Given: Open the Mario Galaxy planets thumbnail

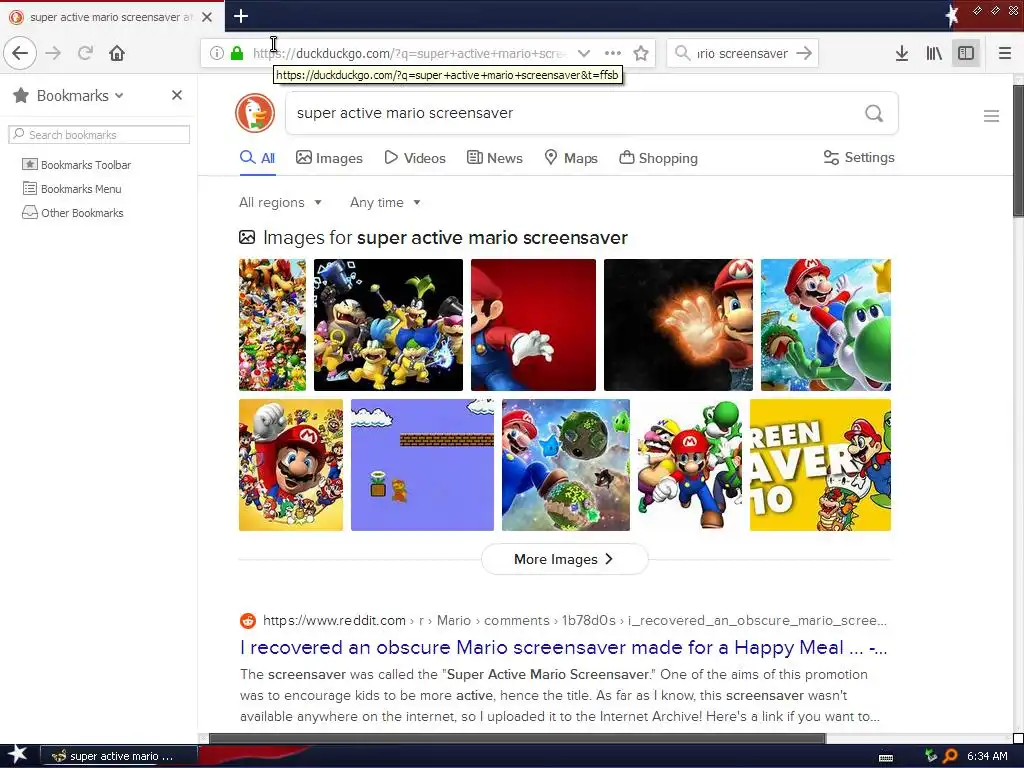Looking at the screenshot, I should (x=566, y=465).
